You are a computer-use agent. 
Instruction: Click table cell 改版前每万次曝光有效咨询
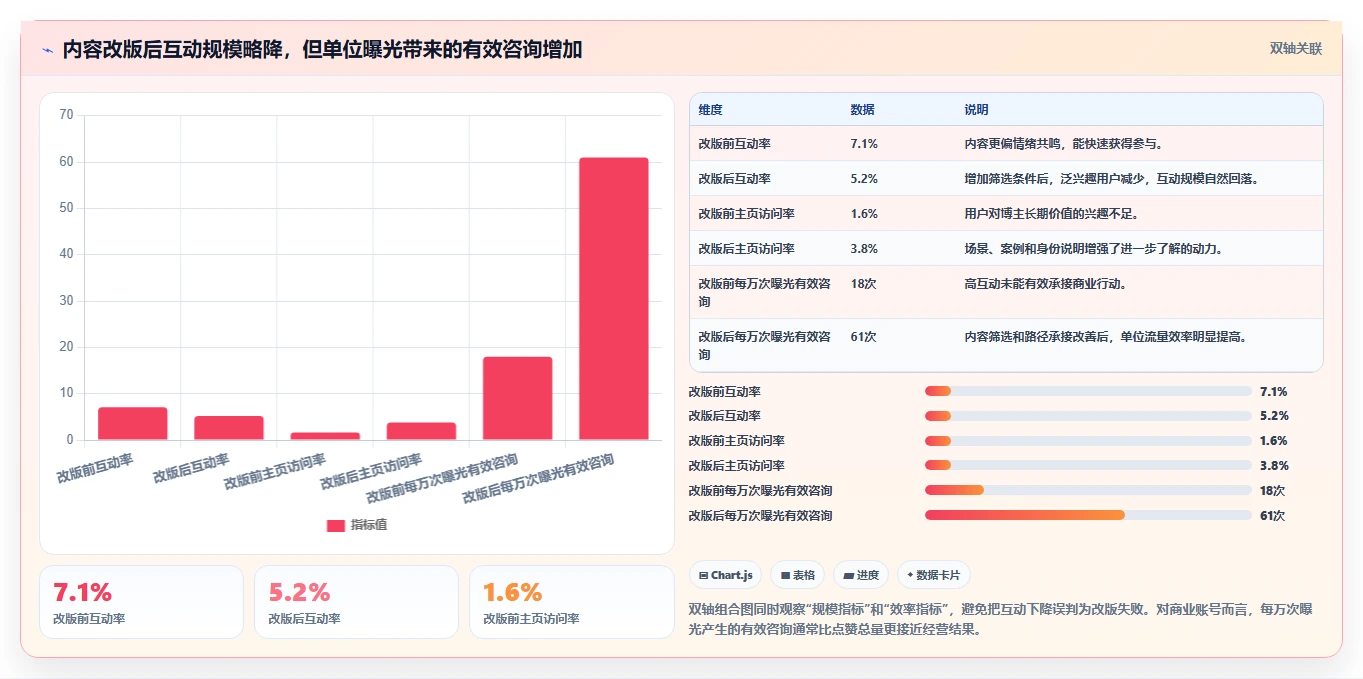click(x=765, y=292)
